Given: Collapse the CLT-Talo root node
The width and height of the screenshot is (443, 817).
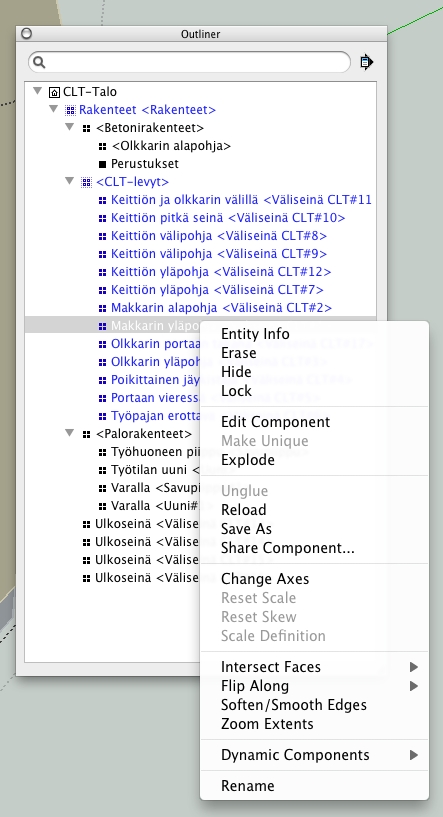Looking at the screenshot, I should tap(37, 91).
